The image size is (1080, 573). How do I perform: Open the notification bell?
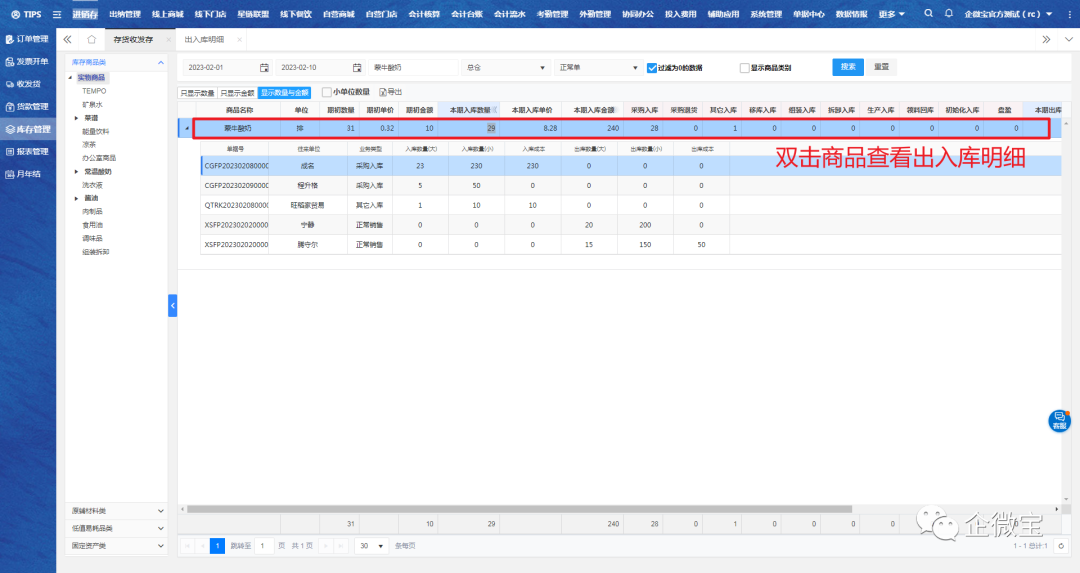[949, 14]
